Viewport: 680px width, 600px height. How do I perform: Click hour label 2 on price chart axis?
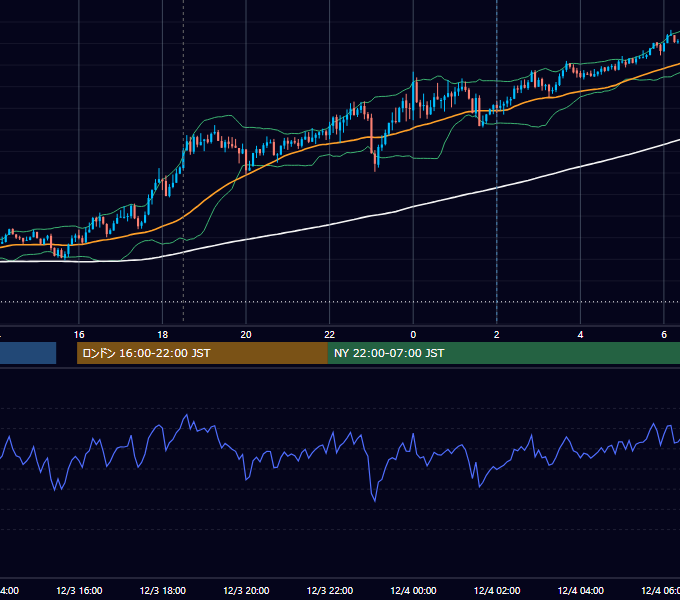coord(497,335)
